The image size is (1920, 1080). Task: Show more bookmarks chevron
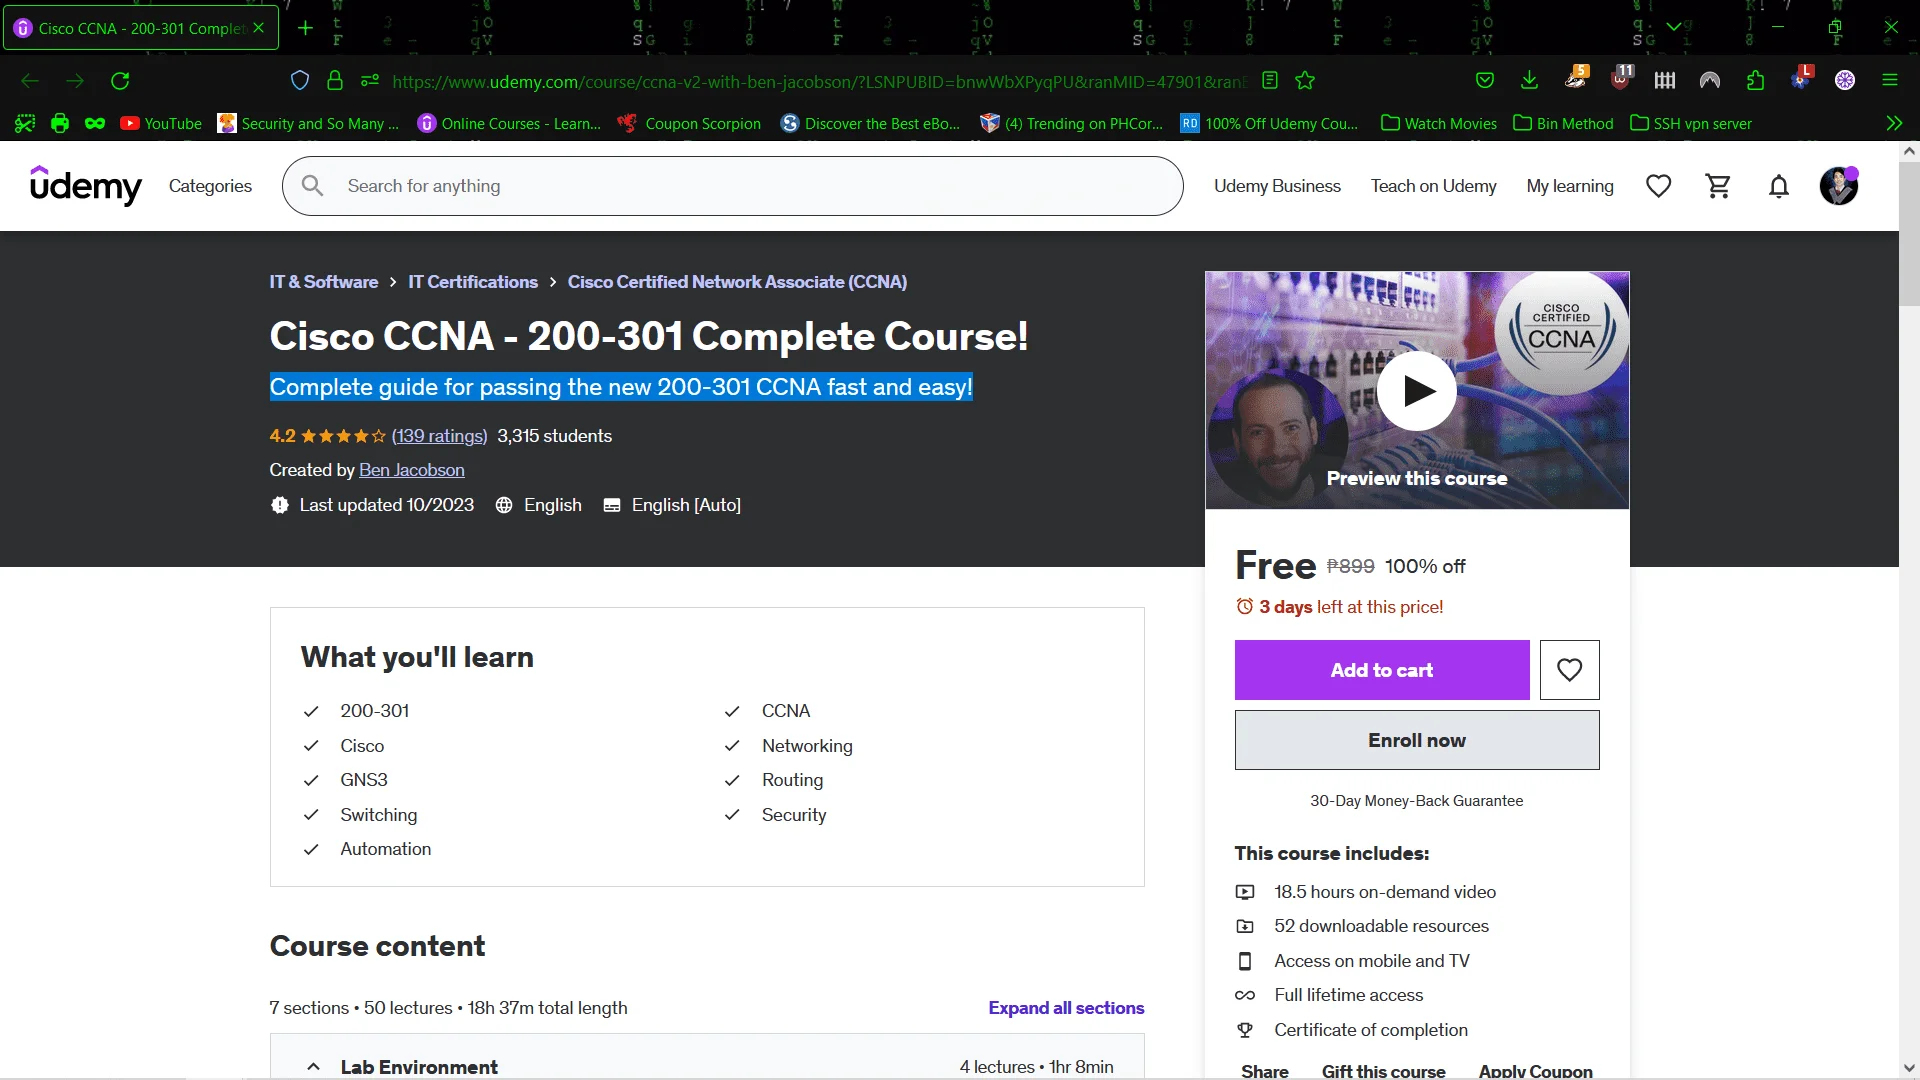click(1894, 123)
